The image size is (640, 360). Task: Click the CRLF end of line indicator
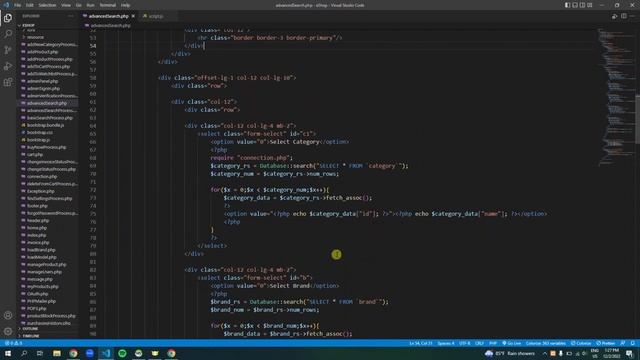tap(479, 343)
